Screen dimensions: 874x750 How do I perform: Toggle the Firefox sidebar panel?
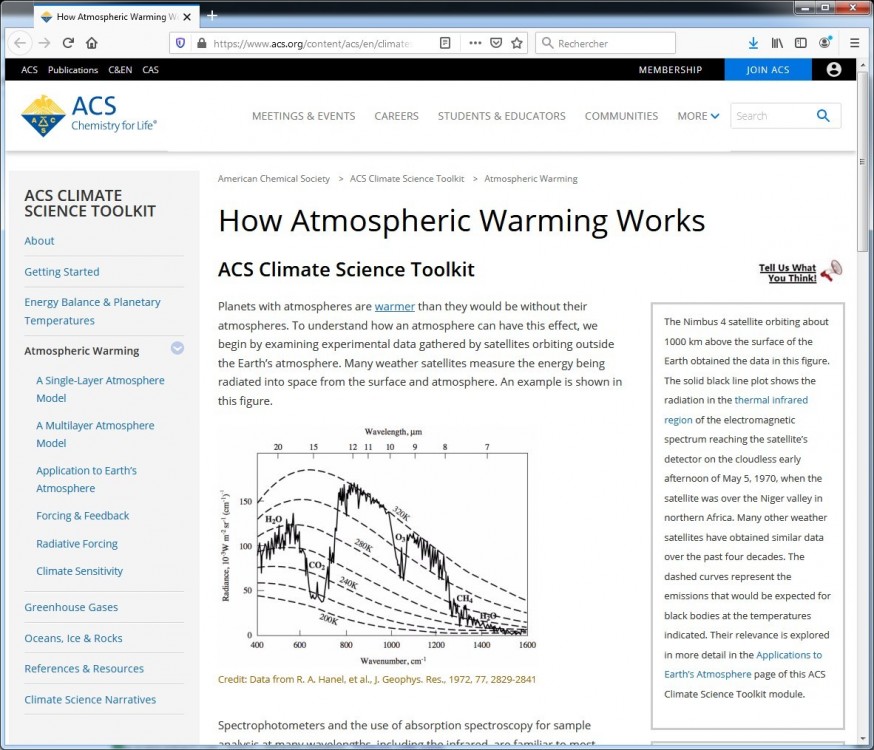(x=801, y=43)
